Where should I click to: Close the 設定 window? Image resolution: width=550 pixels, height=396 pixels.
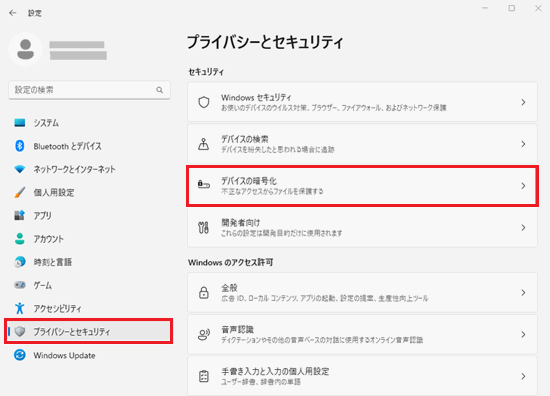[538, 8]
